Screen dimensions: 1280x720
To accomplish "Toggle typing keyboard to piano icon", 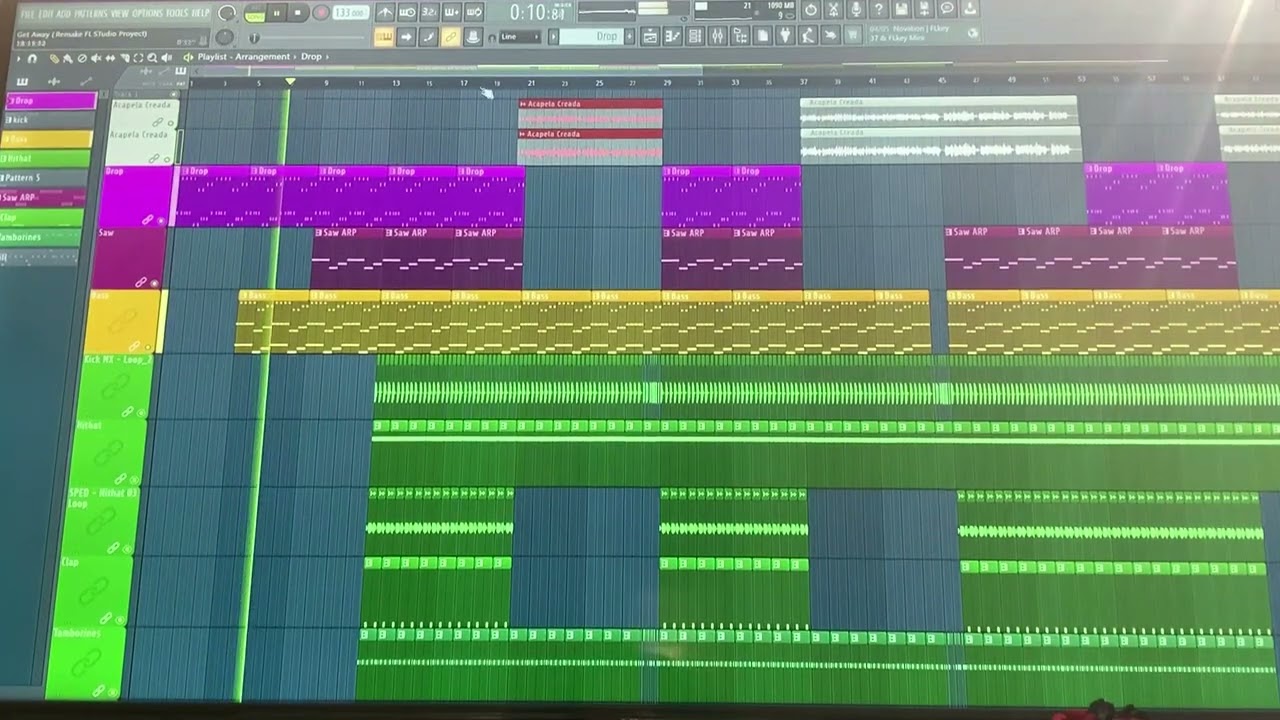I will tap(384, 36).
